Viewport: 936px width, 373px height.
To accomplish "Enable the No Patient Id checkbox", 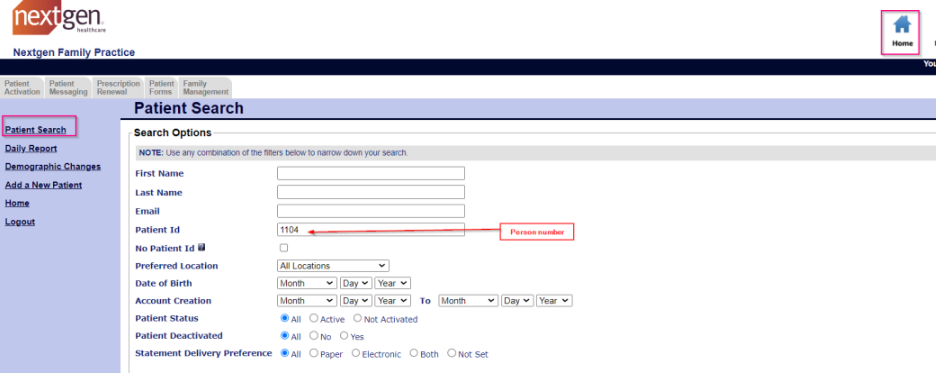I will pos(284,248).
